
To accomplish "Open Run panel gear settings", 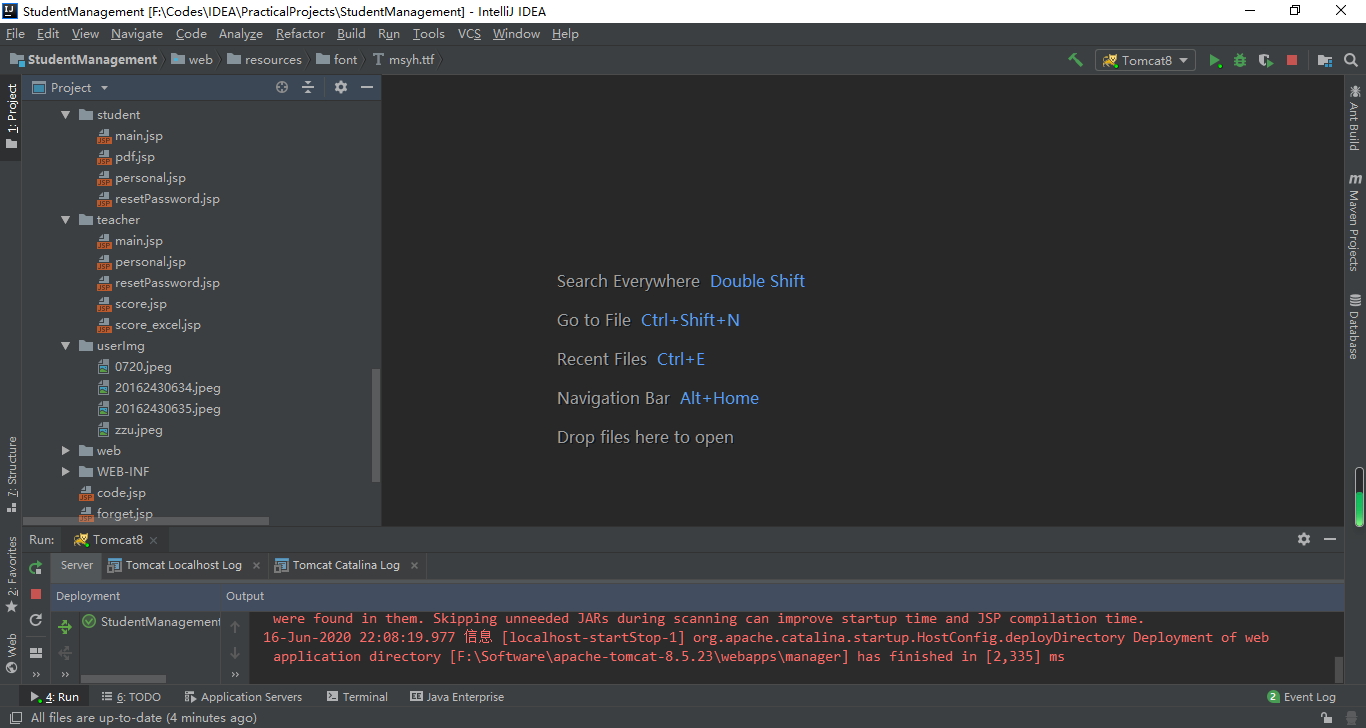I will tap(1304, 539).
